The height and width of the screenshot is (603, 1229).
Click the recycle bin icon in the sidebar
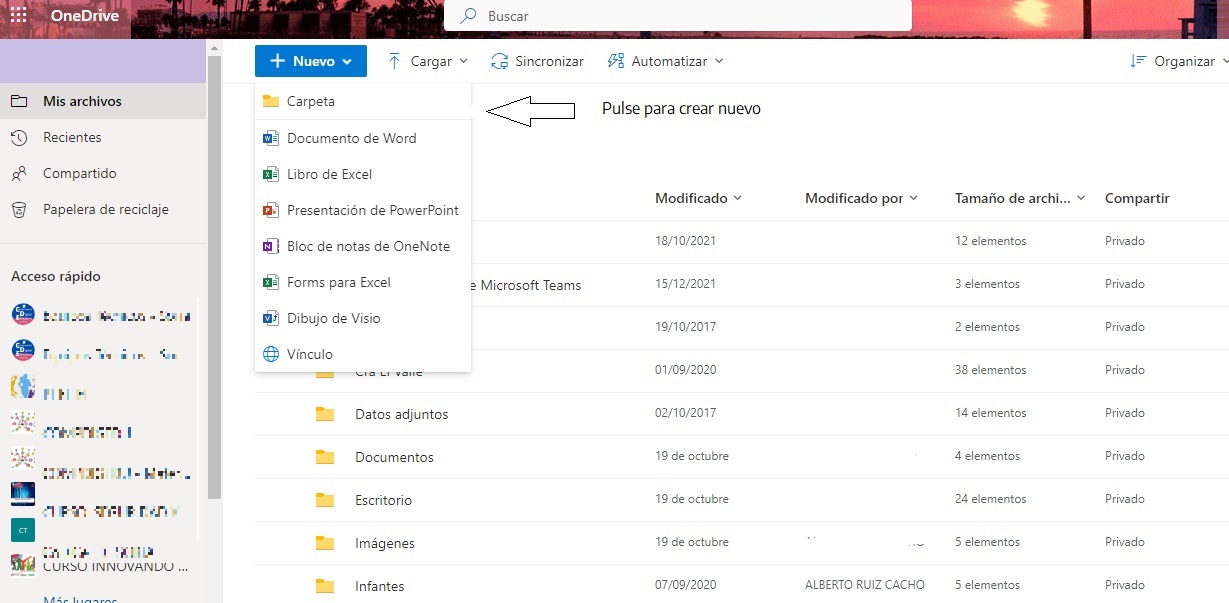click(18, 209)
